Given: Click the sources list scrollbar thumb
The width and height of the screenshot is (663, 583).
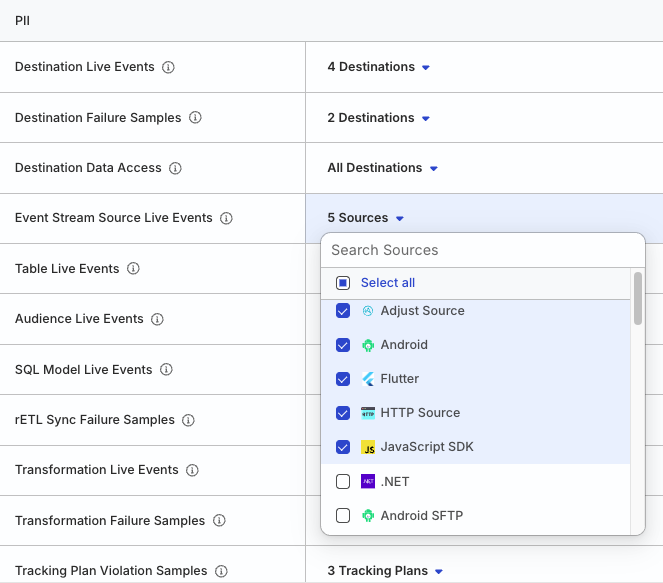Looking at the screenshot, I should coord(638,298).
